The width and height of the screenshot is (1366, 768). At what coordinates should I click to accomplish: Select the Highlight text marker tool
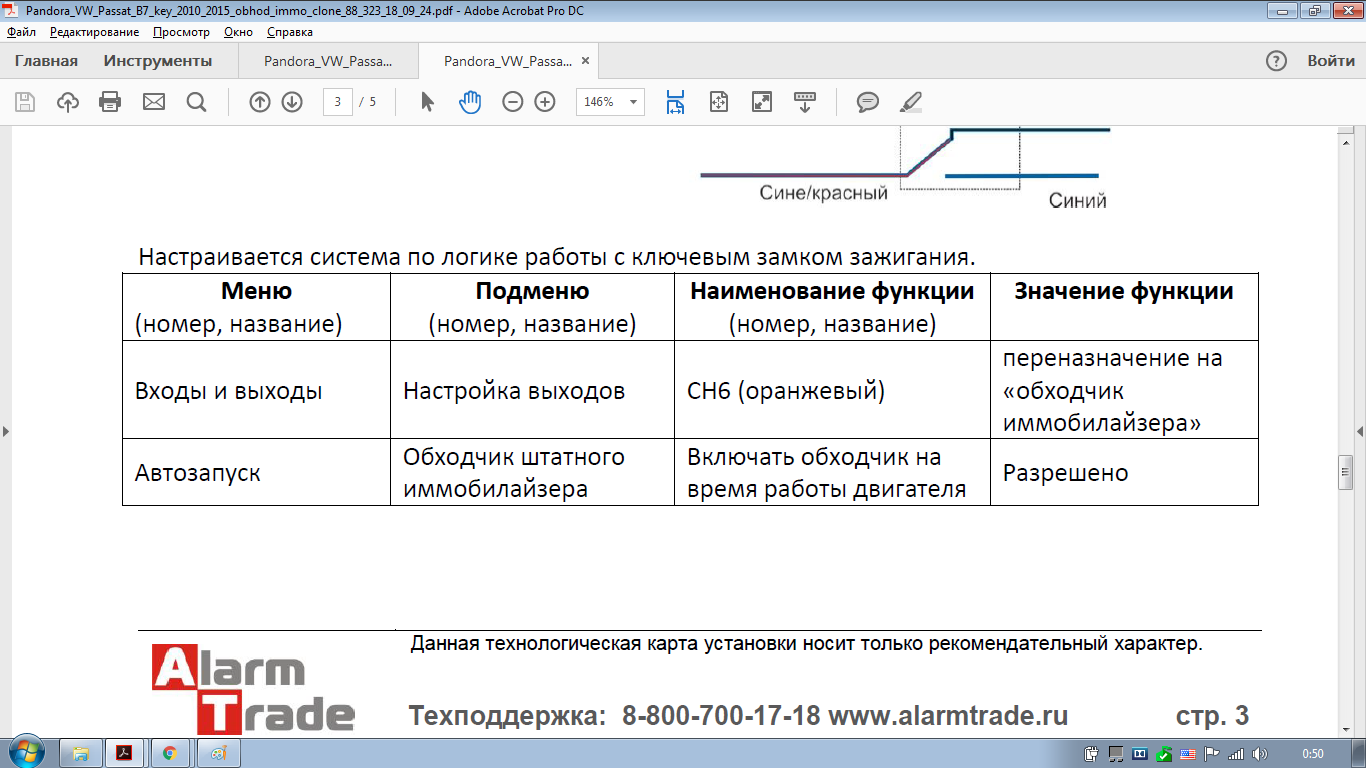click(x=910, y=102)
